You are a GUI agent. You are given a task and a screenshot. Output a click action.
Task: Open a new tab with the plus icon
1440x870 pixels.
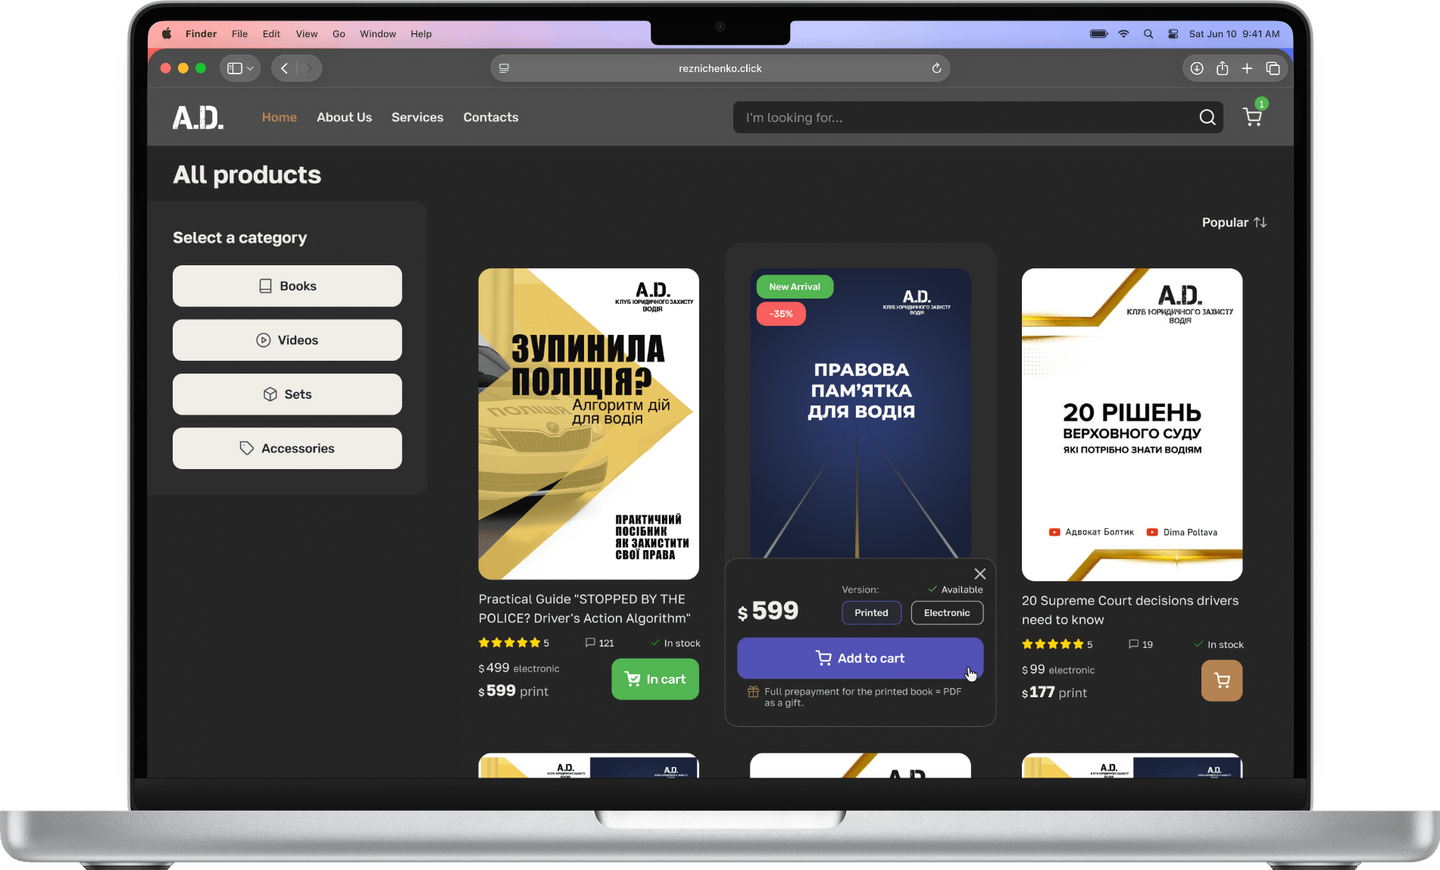coord(1247,68)
